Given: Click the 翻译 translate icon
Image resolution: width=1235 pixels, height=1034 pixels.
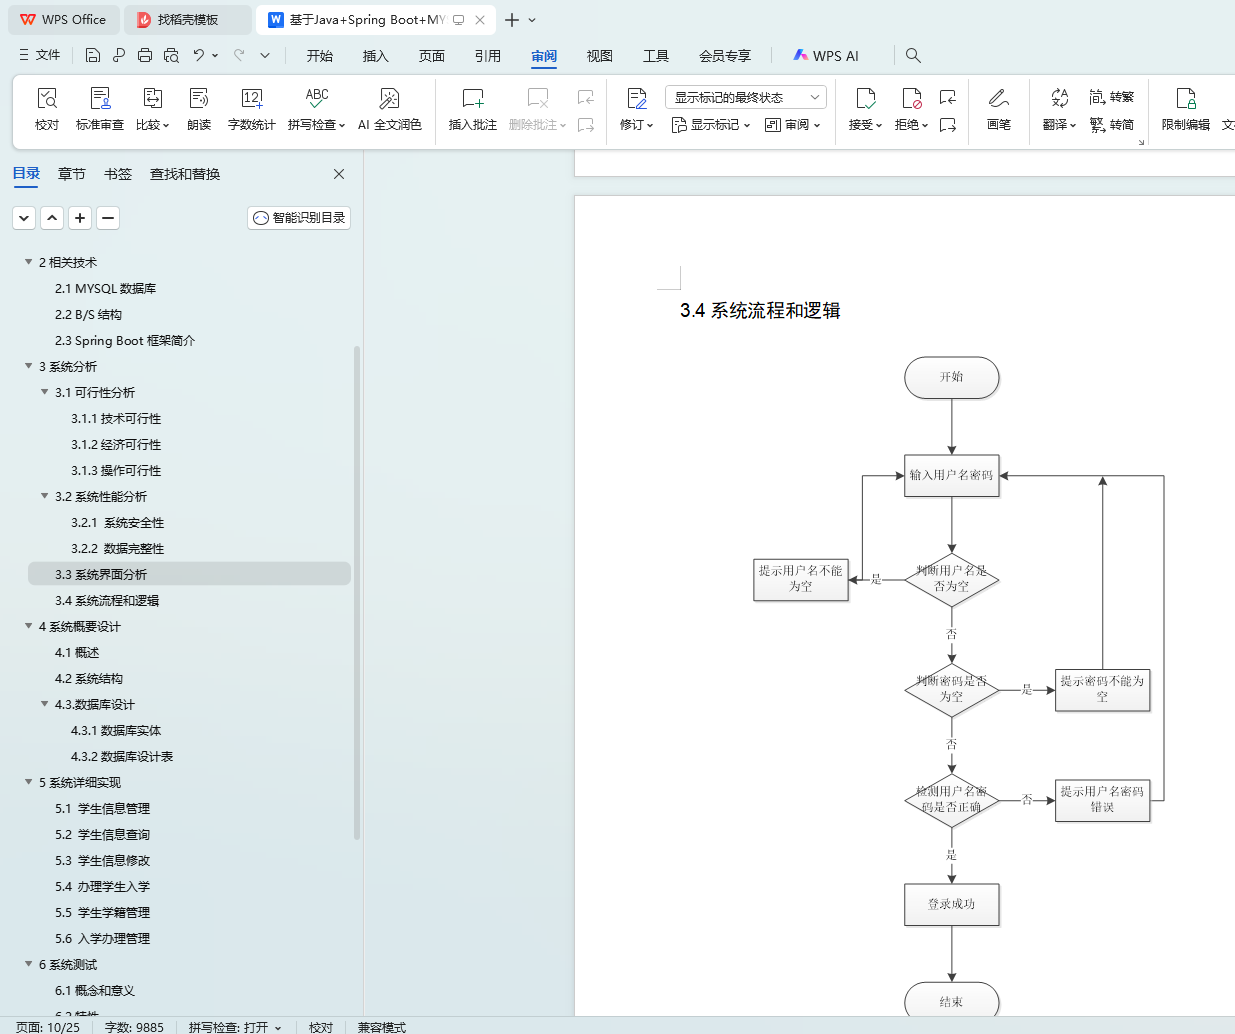Looking at the screenshot, I should 1060,98.
